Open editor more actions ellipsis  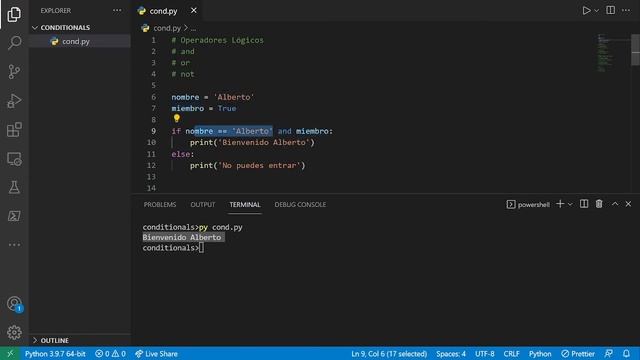[x=626, y=11]
